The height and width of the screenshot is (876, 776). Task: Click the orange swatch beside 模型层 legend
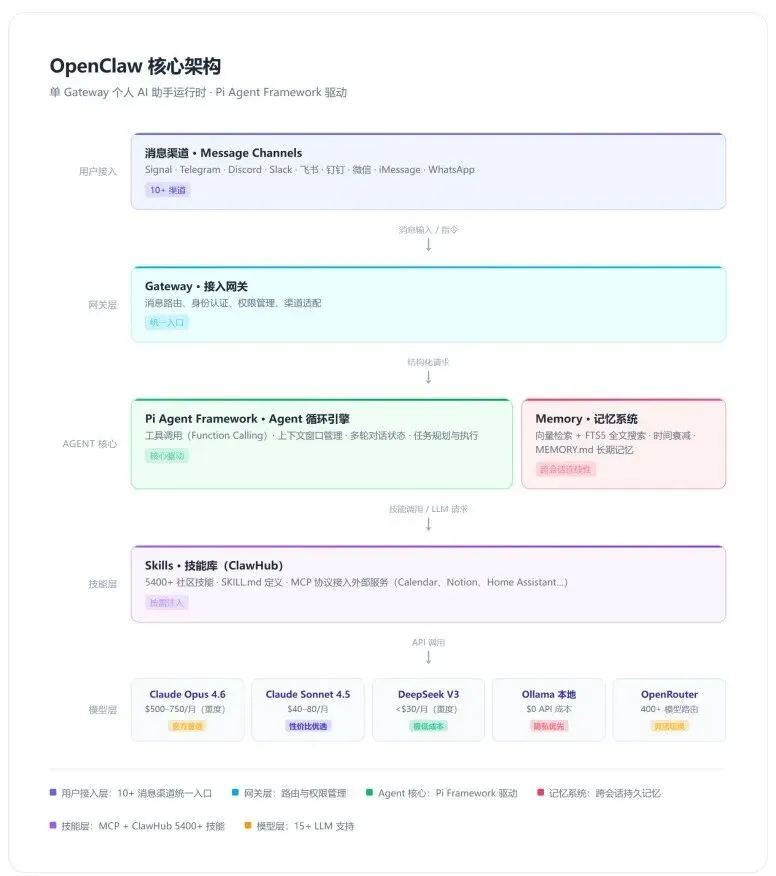coord(247,825)
